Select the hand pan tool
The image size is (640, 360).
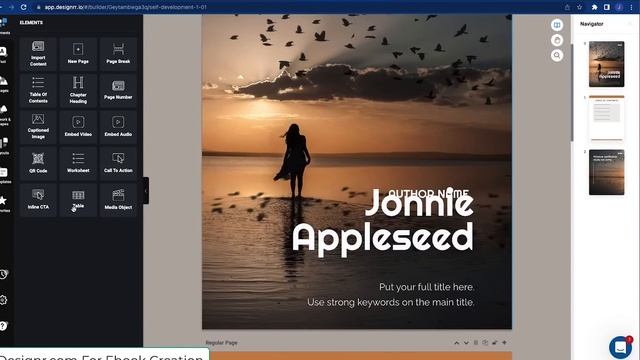point(557,40)
